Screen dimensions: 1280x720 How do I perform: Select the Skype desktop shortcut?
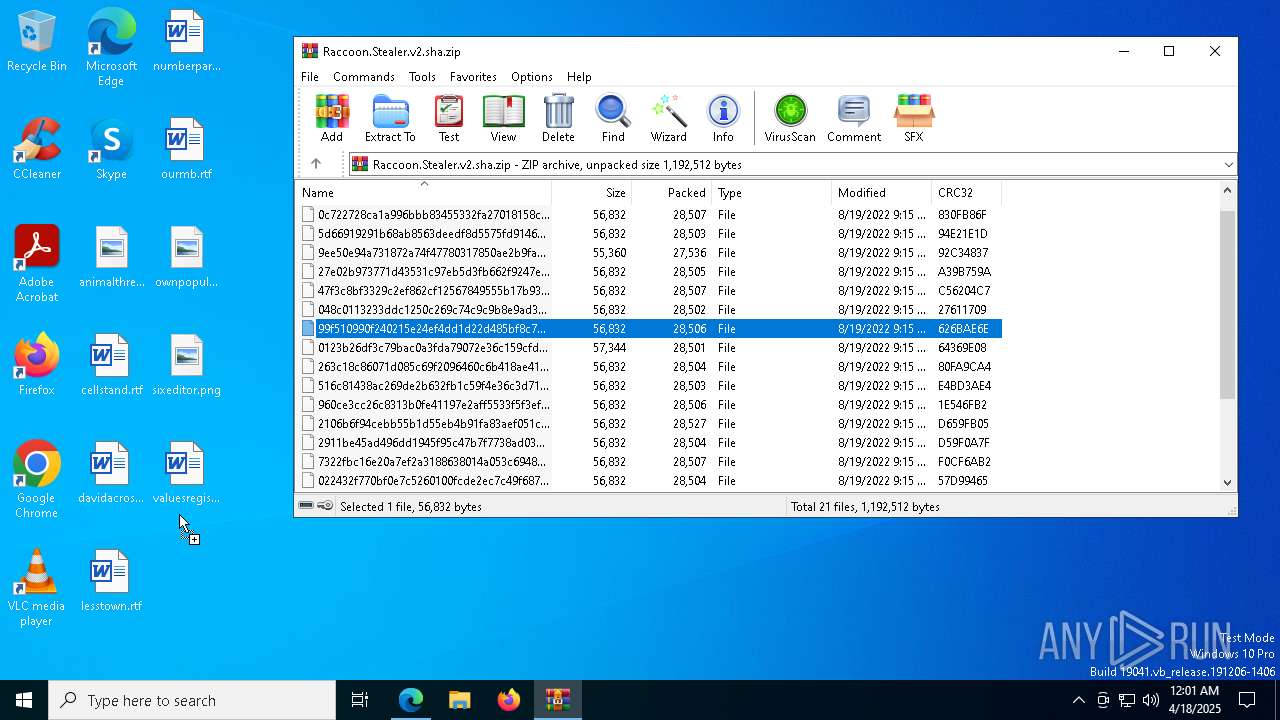click(x=111, y=149)
